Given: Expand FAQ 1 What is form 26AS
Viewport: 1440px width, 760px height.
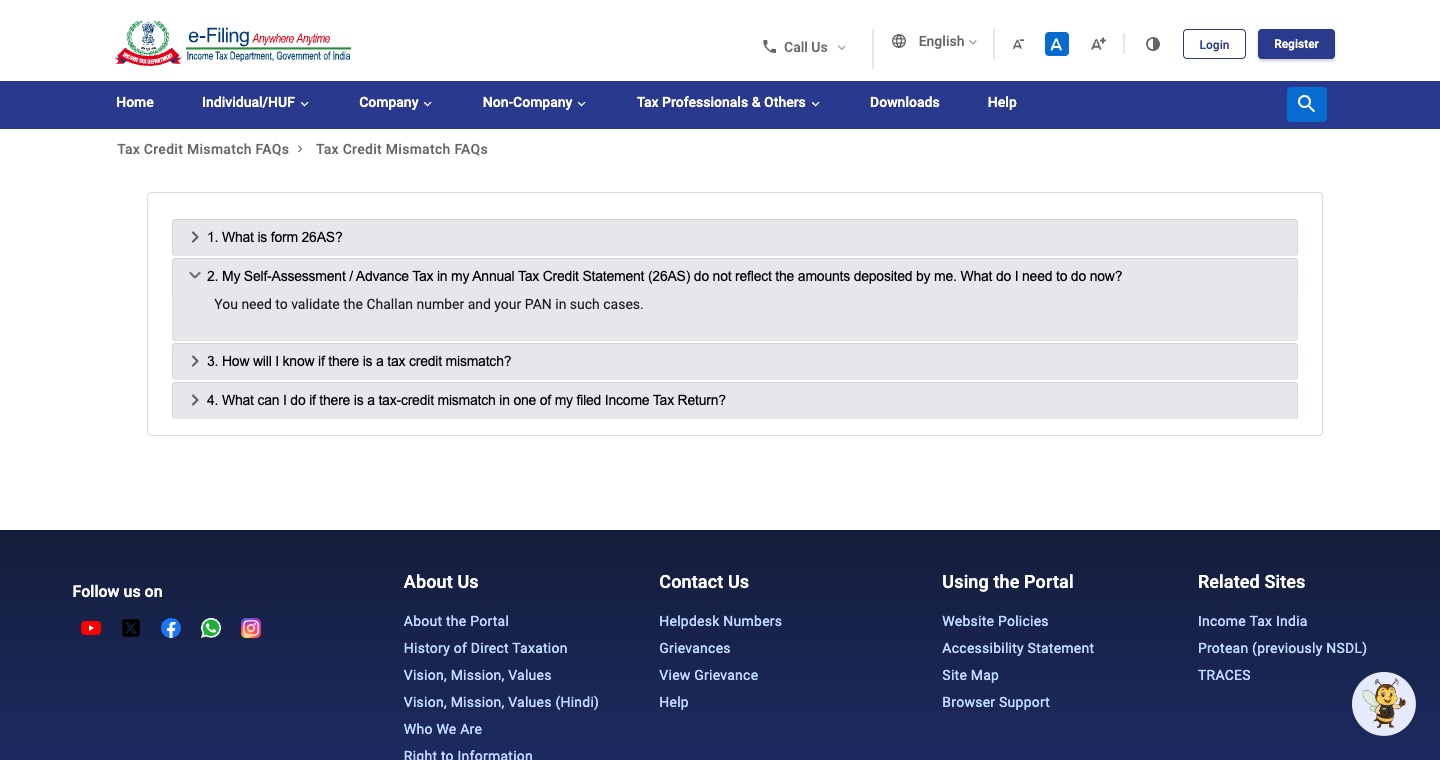Looking at the screenshot, I should pos(735,237).
